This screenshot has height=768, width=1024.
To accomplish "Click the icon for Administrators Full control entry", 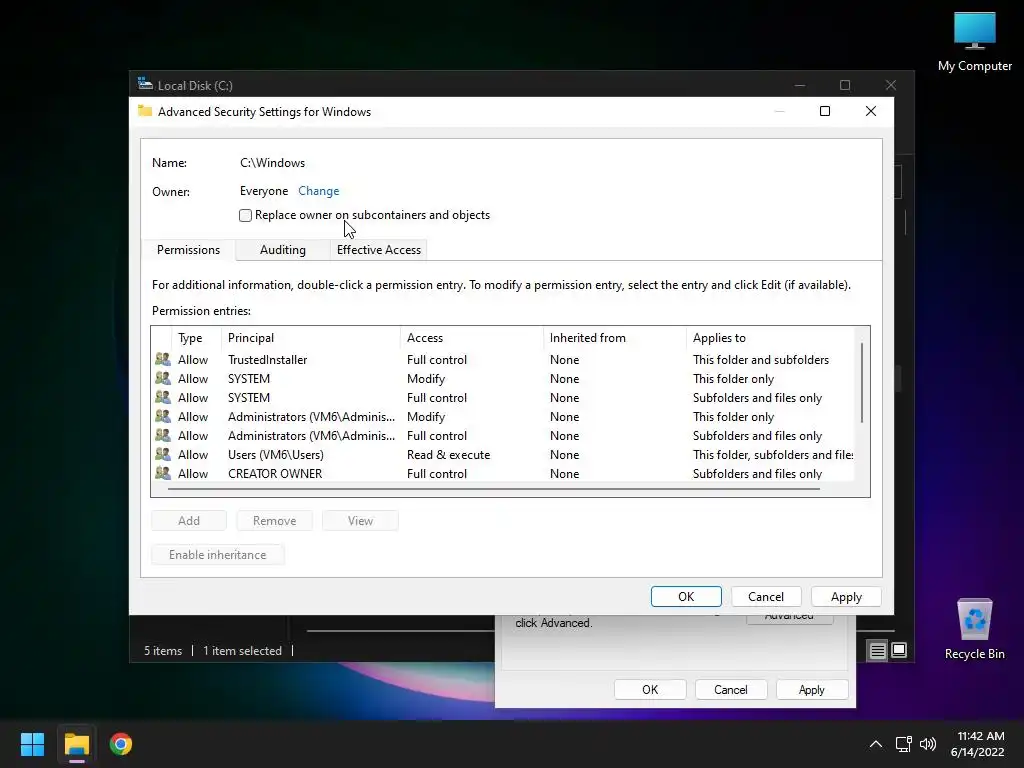I will (163, 435).
